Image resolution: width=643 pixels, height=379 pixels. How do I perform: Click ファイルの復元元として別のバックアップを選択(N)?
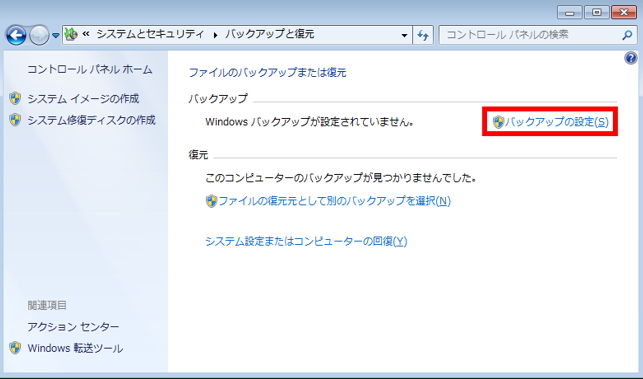pyautogui.click(x=335, y=201)
